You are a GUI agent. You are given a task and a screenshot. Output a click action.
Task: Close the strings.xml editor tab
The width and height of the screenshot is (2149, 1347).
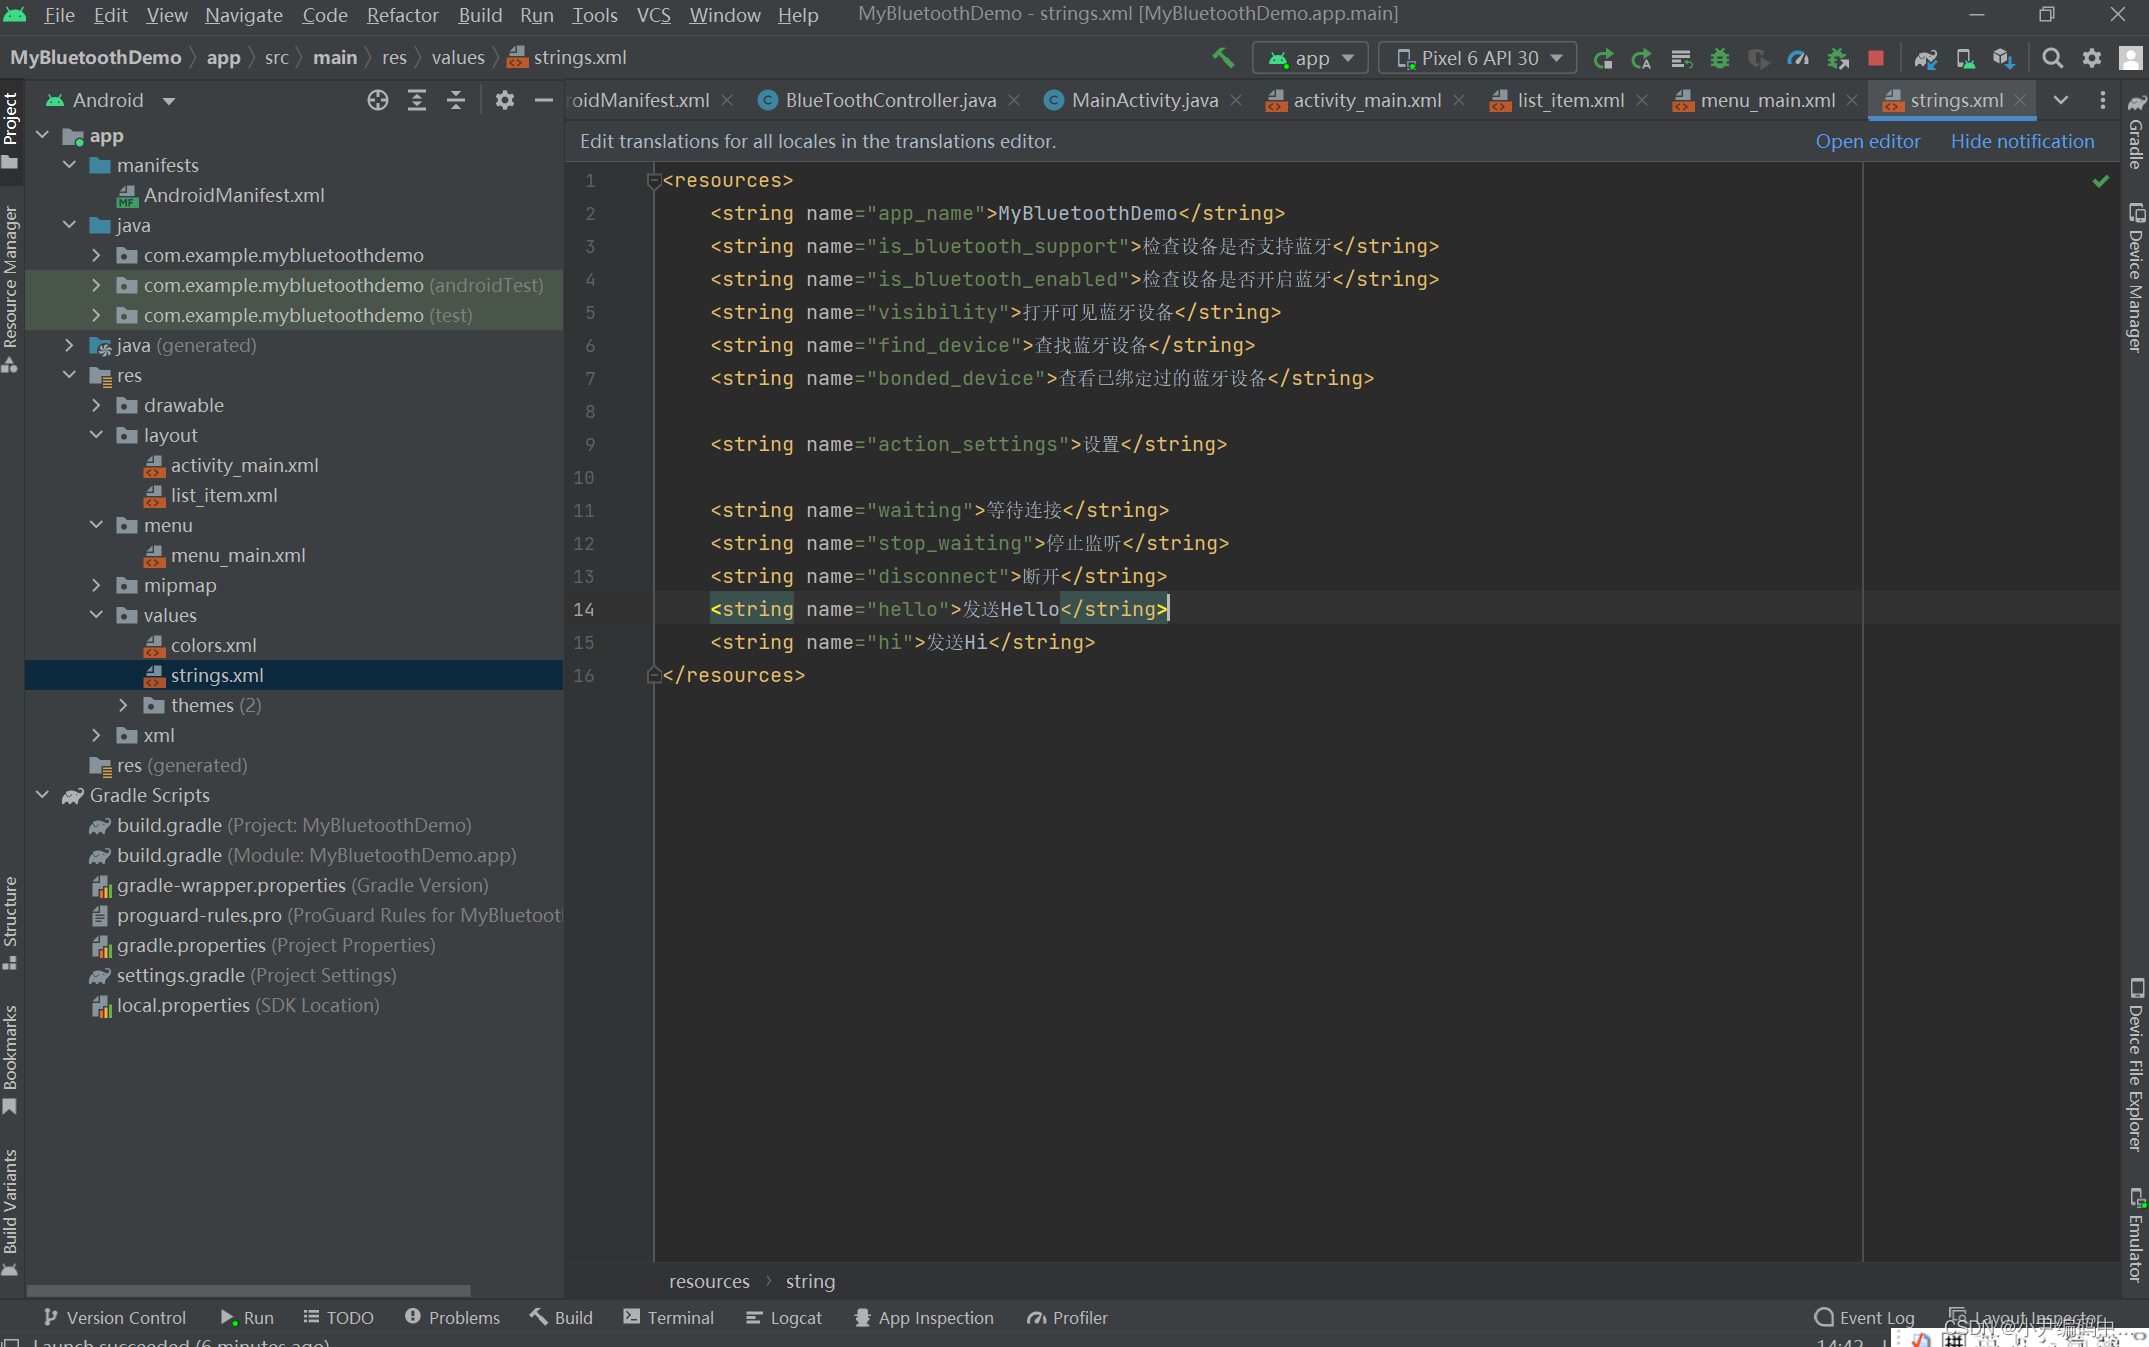coord(2020,100)
